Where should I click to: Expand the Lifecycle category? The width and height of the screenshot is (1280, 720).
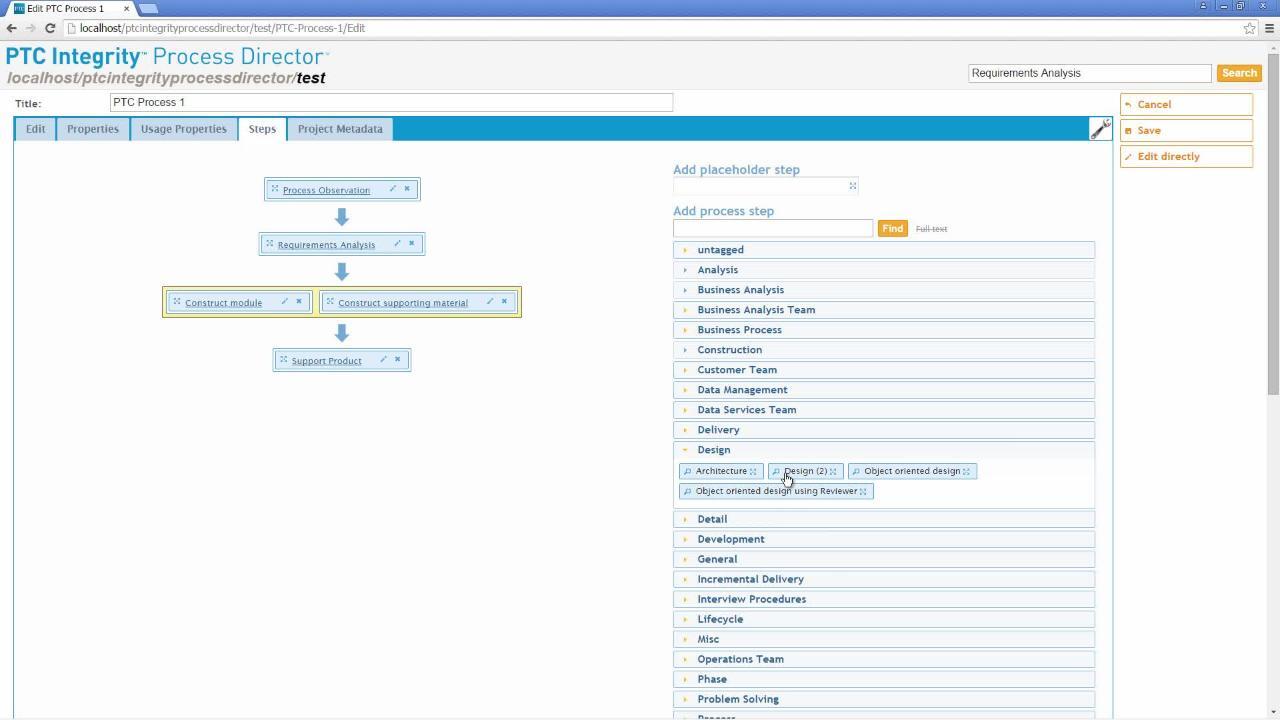coord(884,619)
